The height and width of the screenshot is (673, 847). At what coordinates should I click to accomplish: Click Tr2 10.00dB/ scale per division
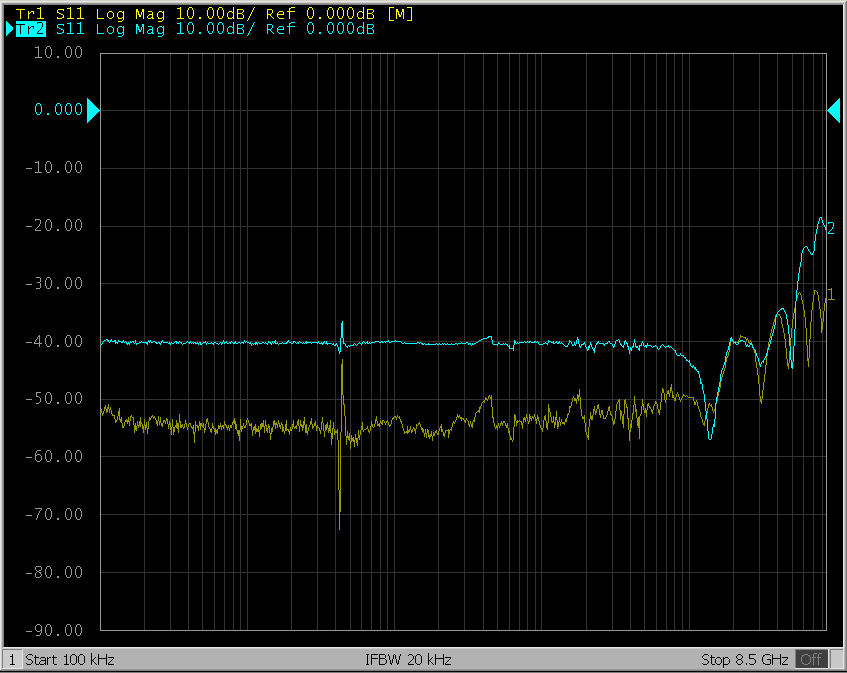pos(212,29)
